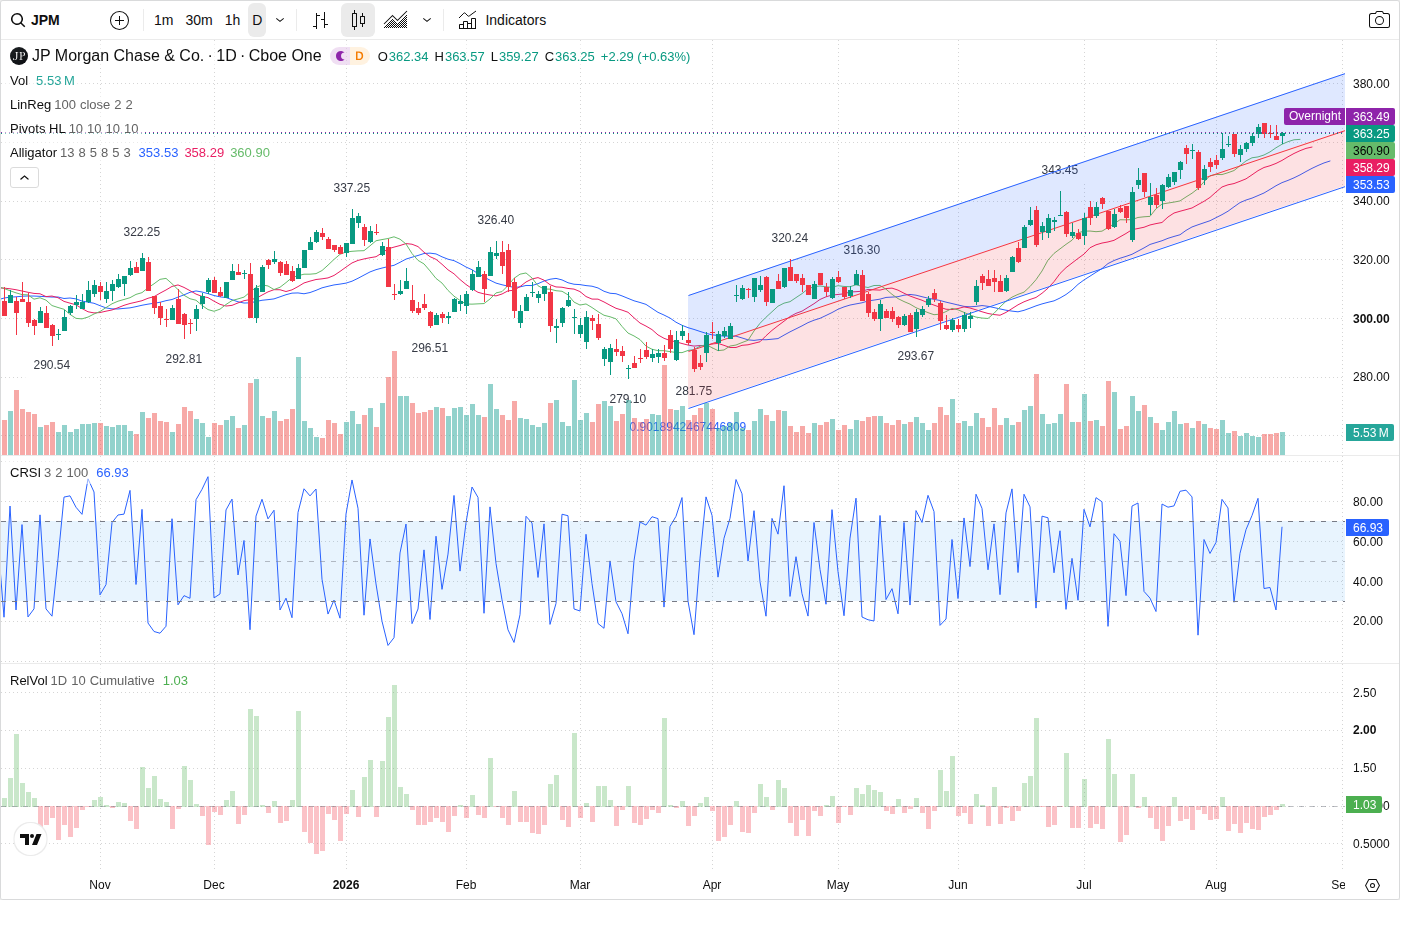Collapse the indicator legend list
1420x950 pixels.
(24, 177)
